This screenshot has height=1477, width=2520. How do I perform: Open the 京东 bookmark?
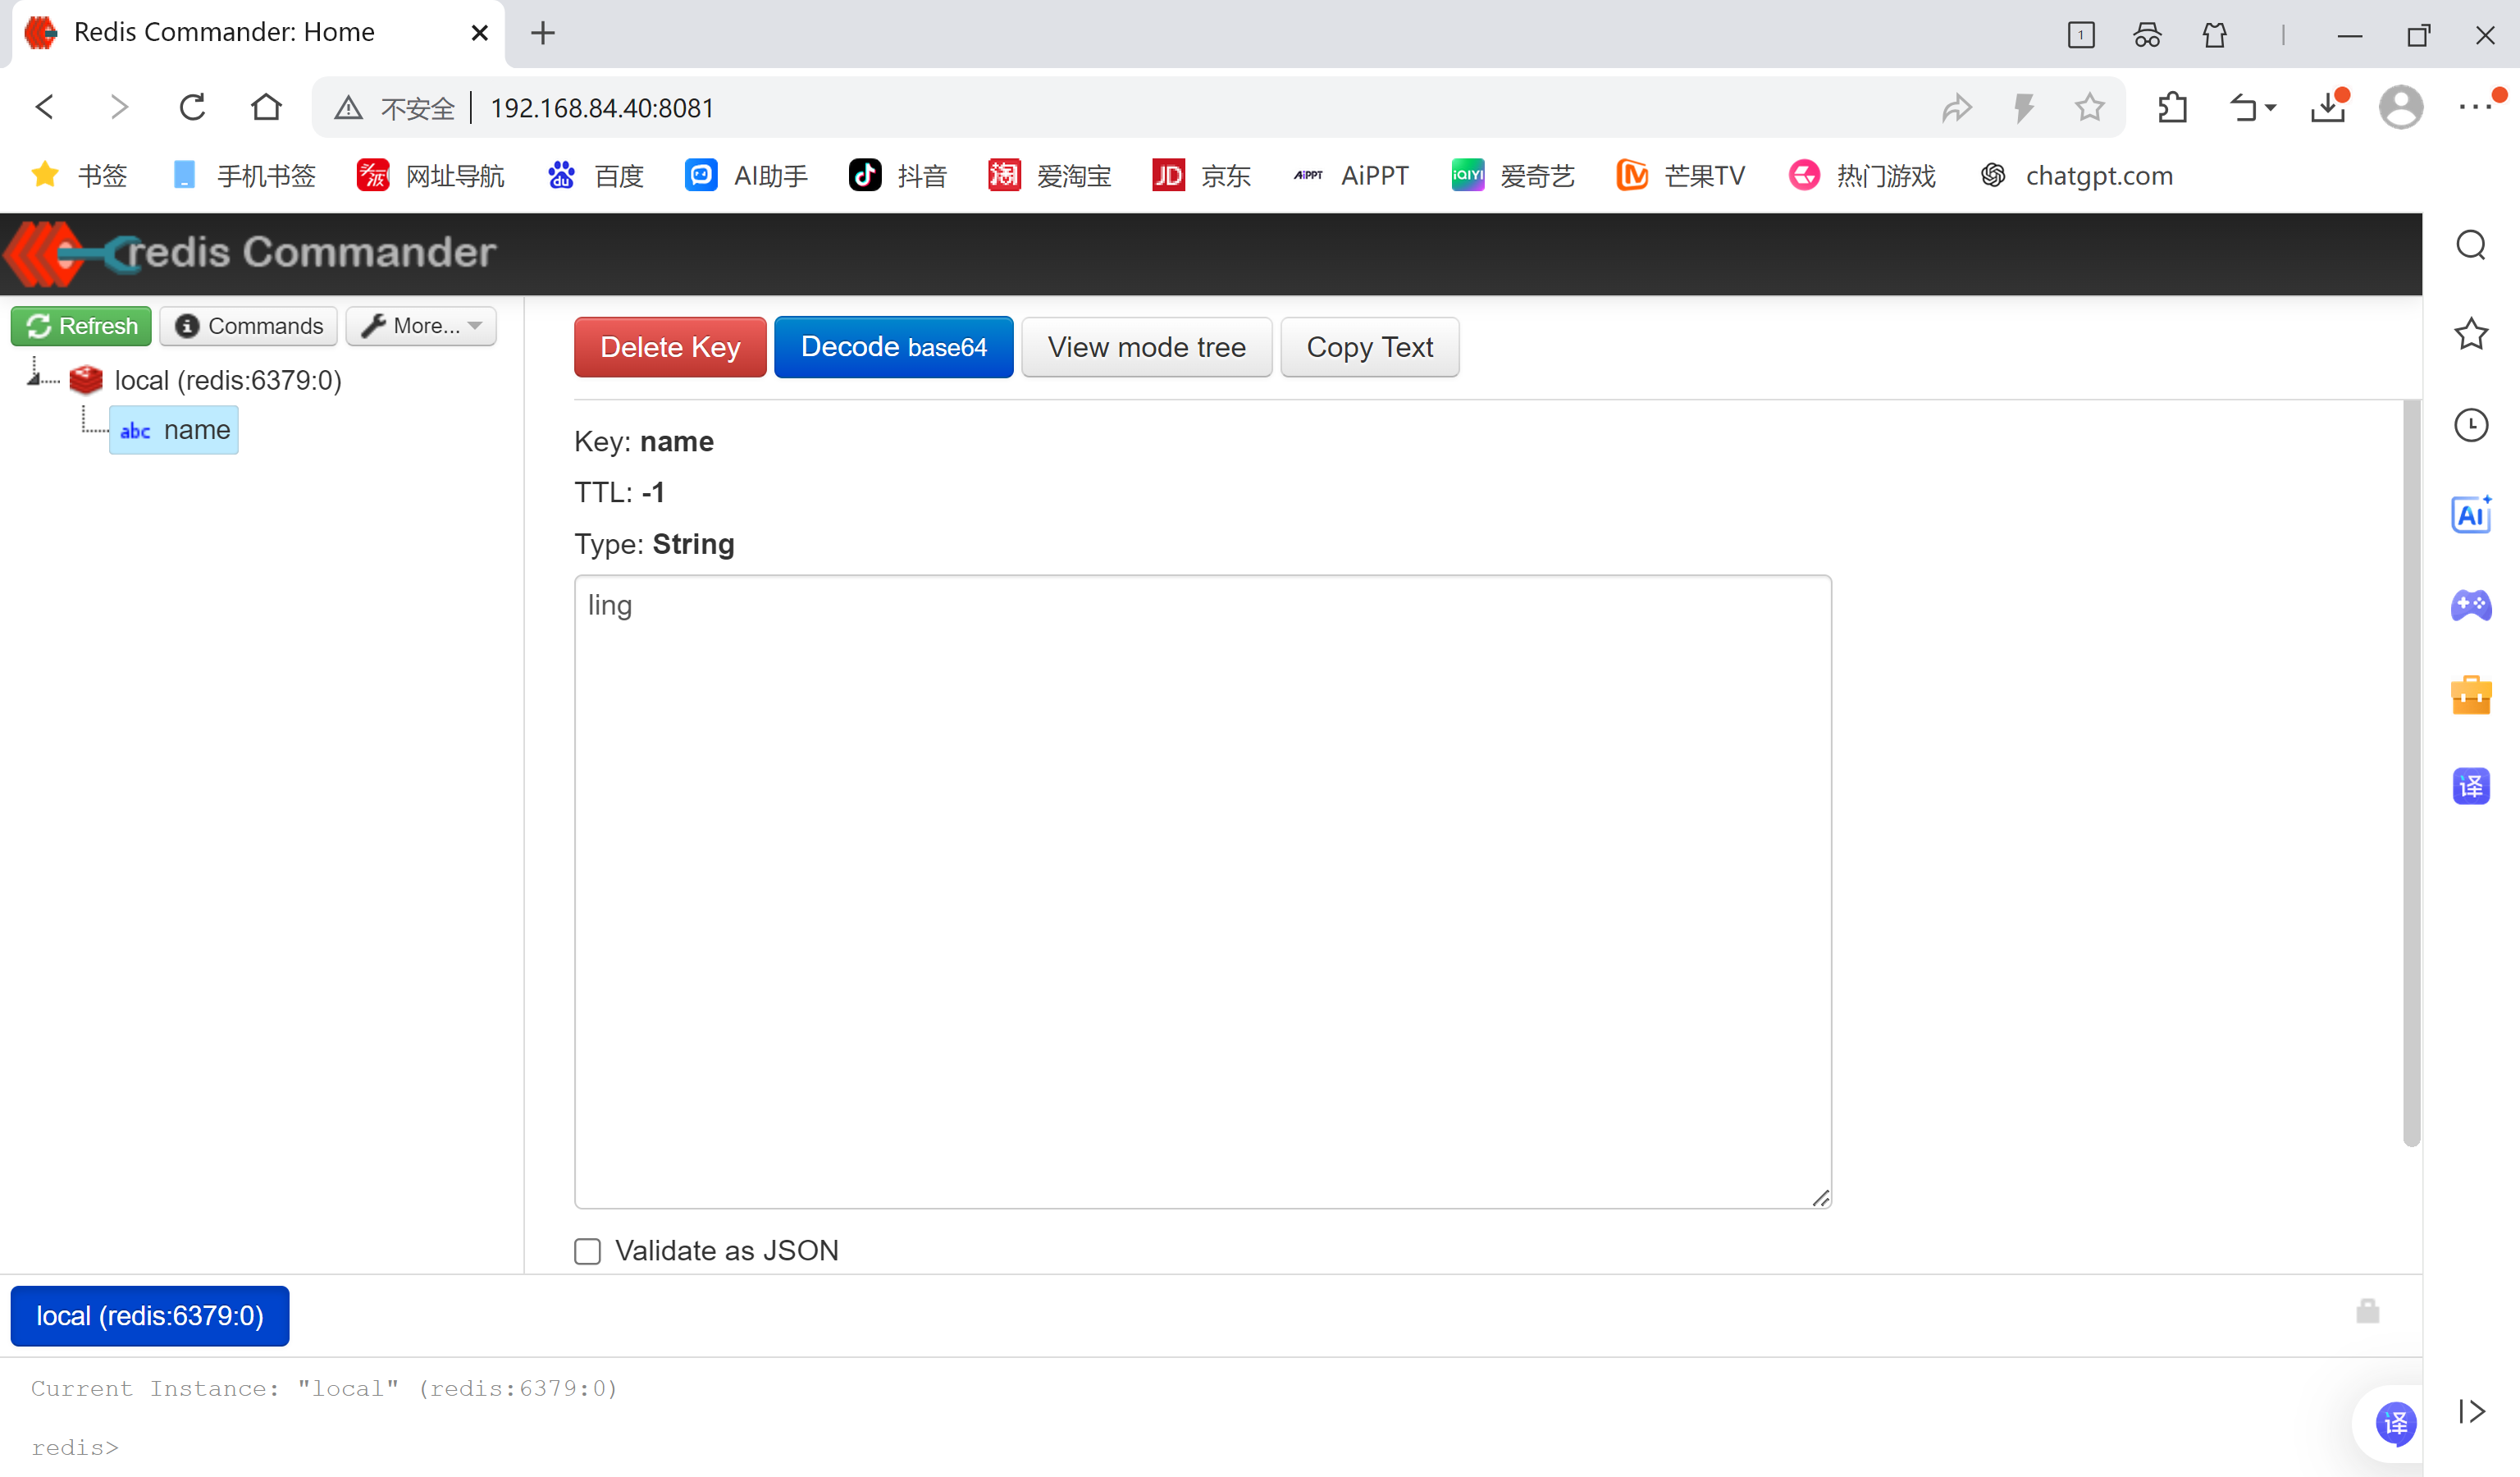coord(1202,176)
